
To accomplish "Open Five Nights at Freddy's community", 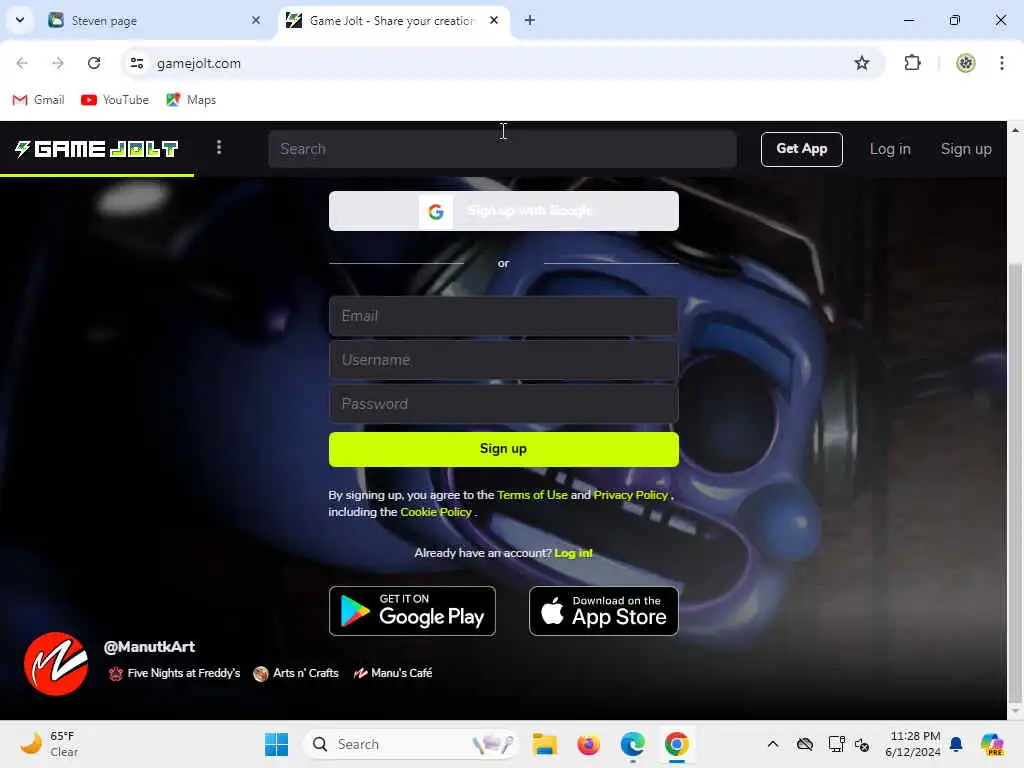I will click(174, 673).
